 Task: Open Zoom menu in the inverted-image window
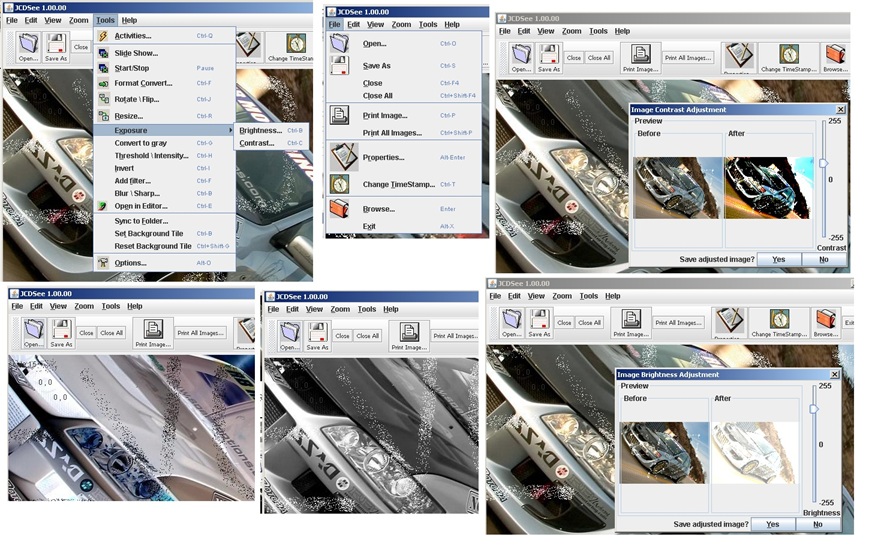point(84,306)
